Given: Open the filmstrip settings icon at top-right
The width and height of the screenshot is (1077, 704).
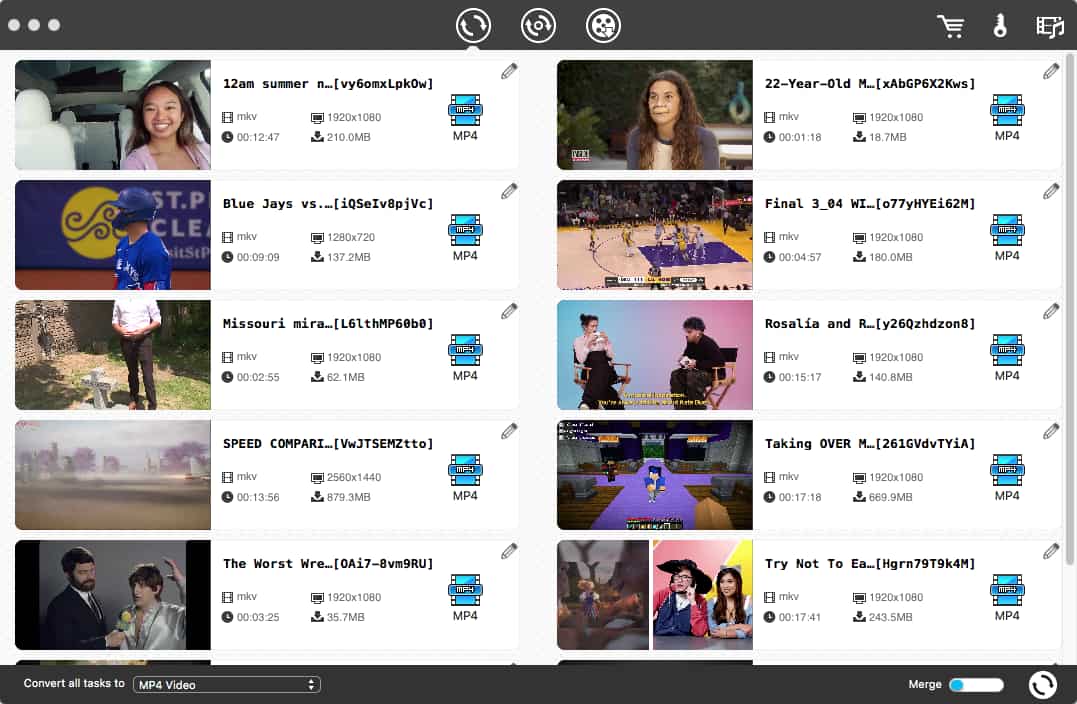Looking at the screenshot, I should [1049, 27].
